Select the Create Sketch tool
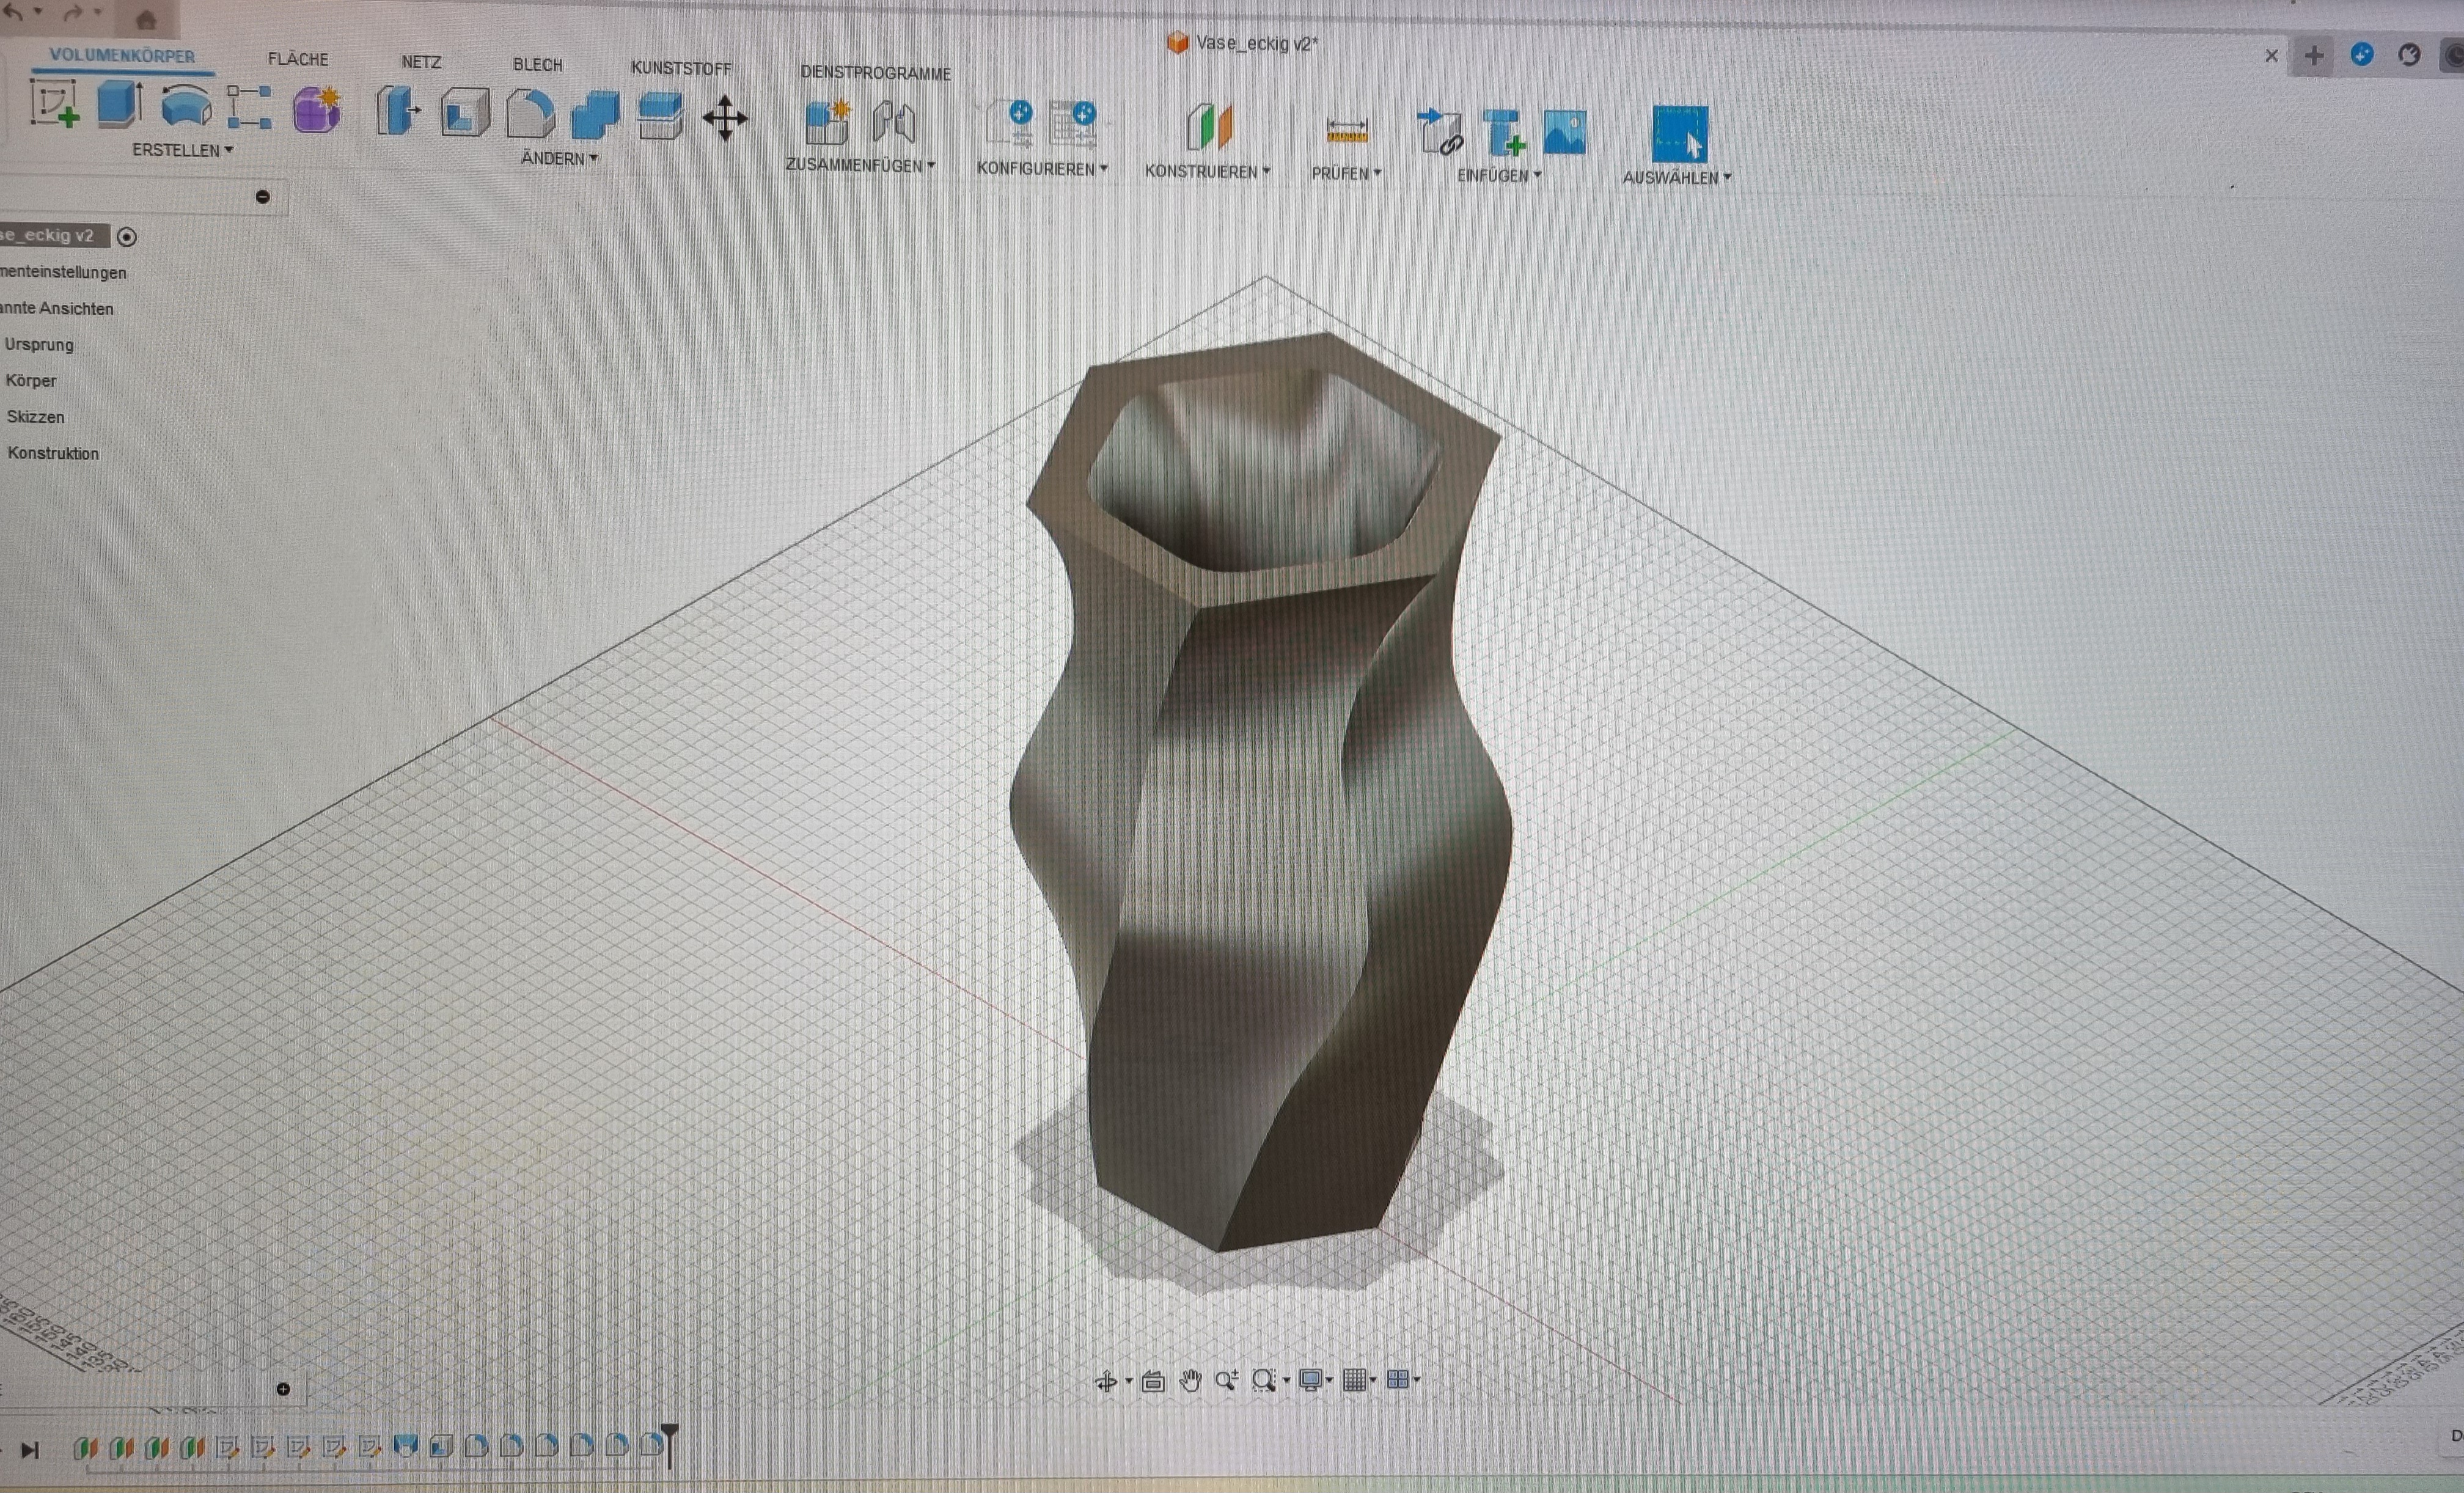This screenshot has width=2464, height=1493. pyautogui.click(x=54, y=104)
